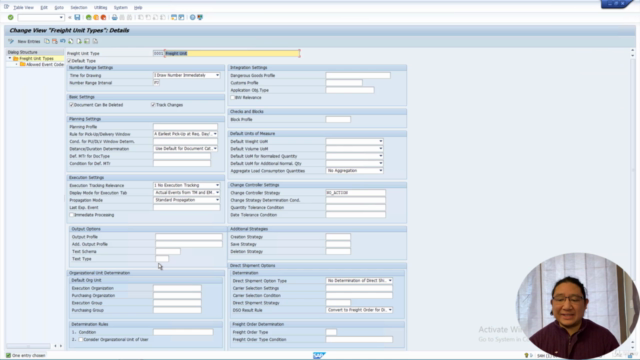Open the Table View menu

23,7
